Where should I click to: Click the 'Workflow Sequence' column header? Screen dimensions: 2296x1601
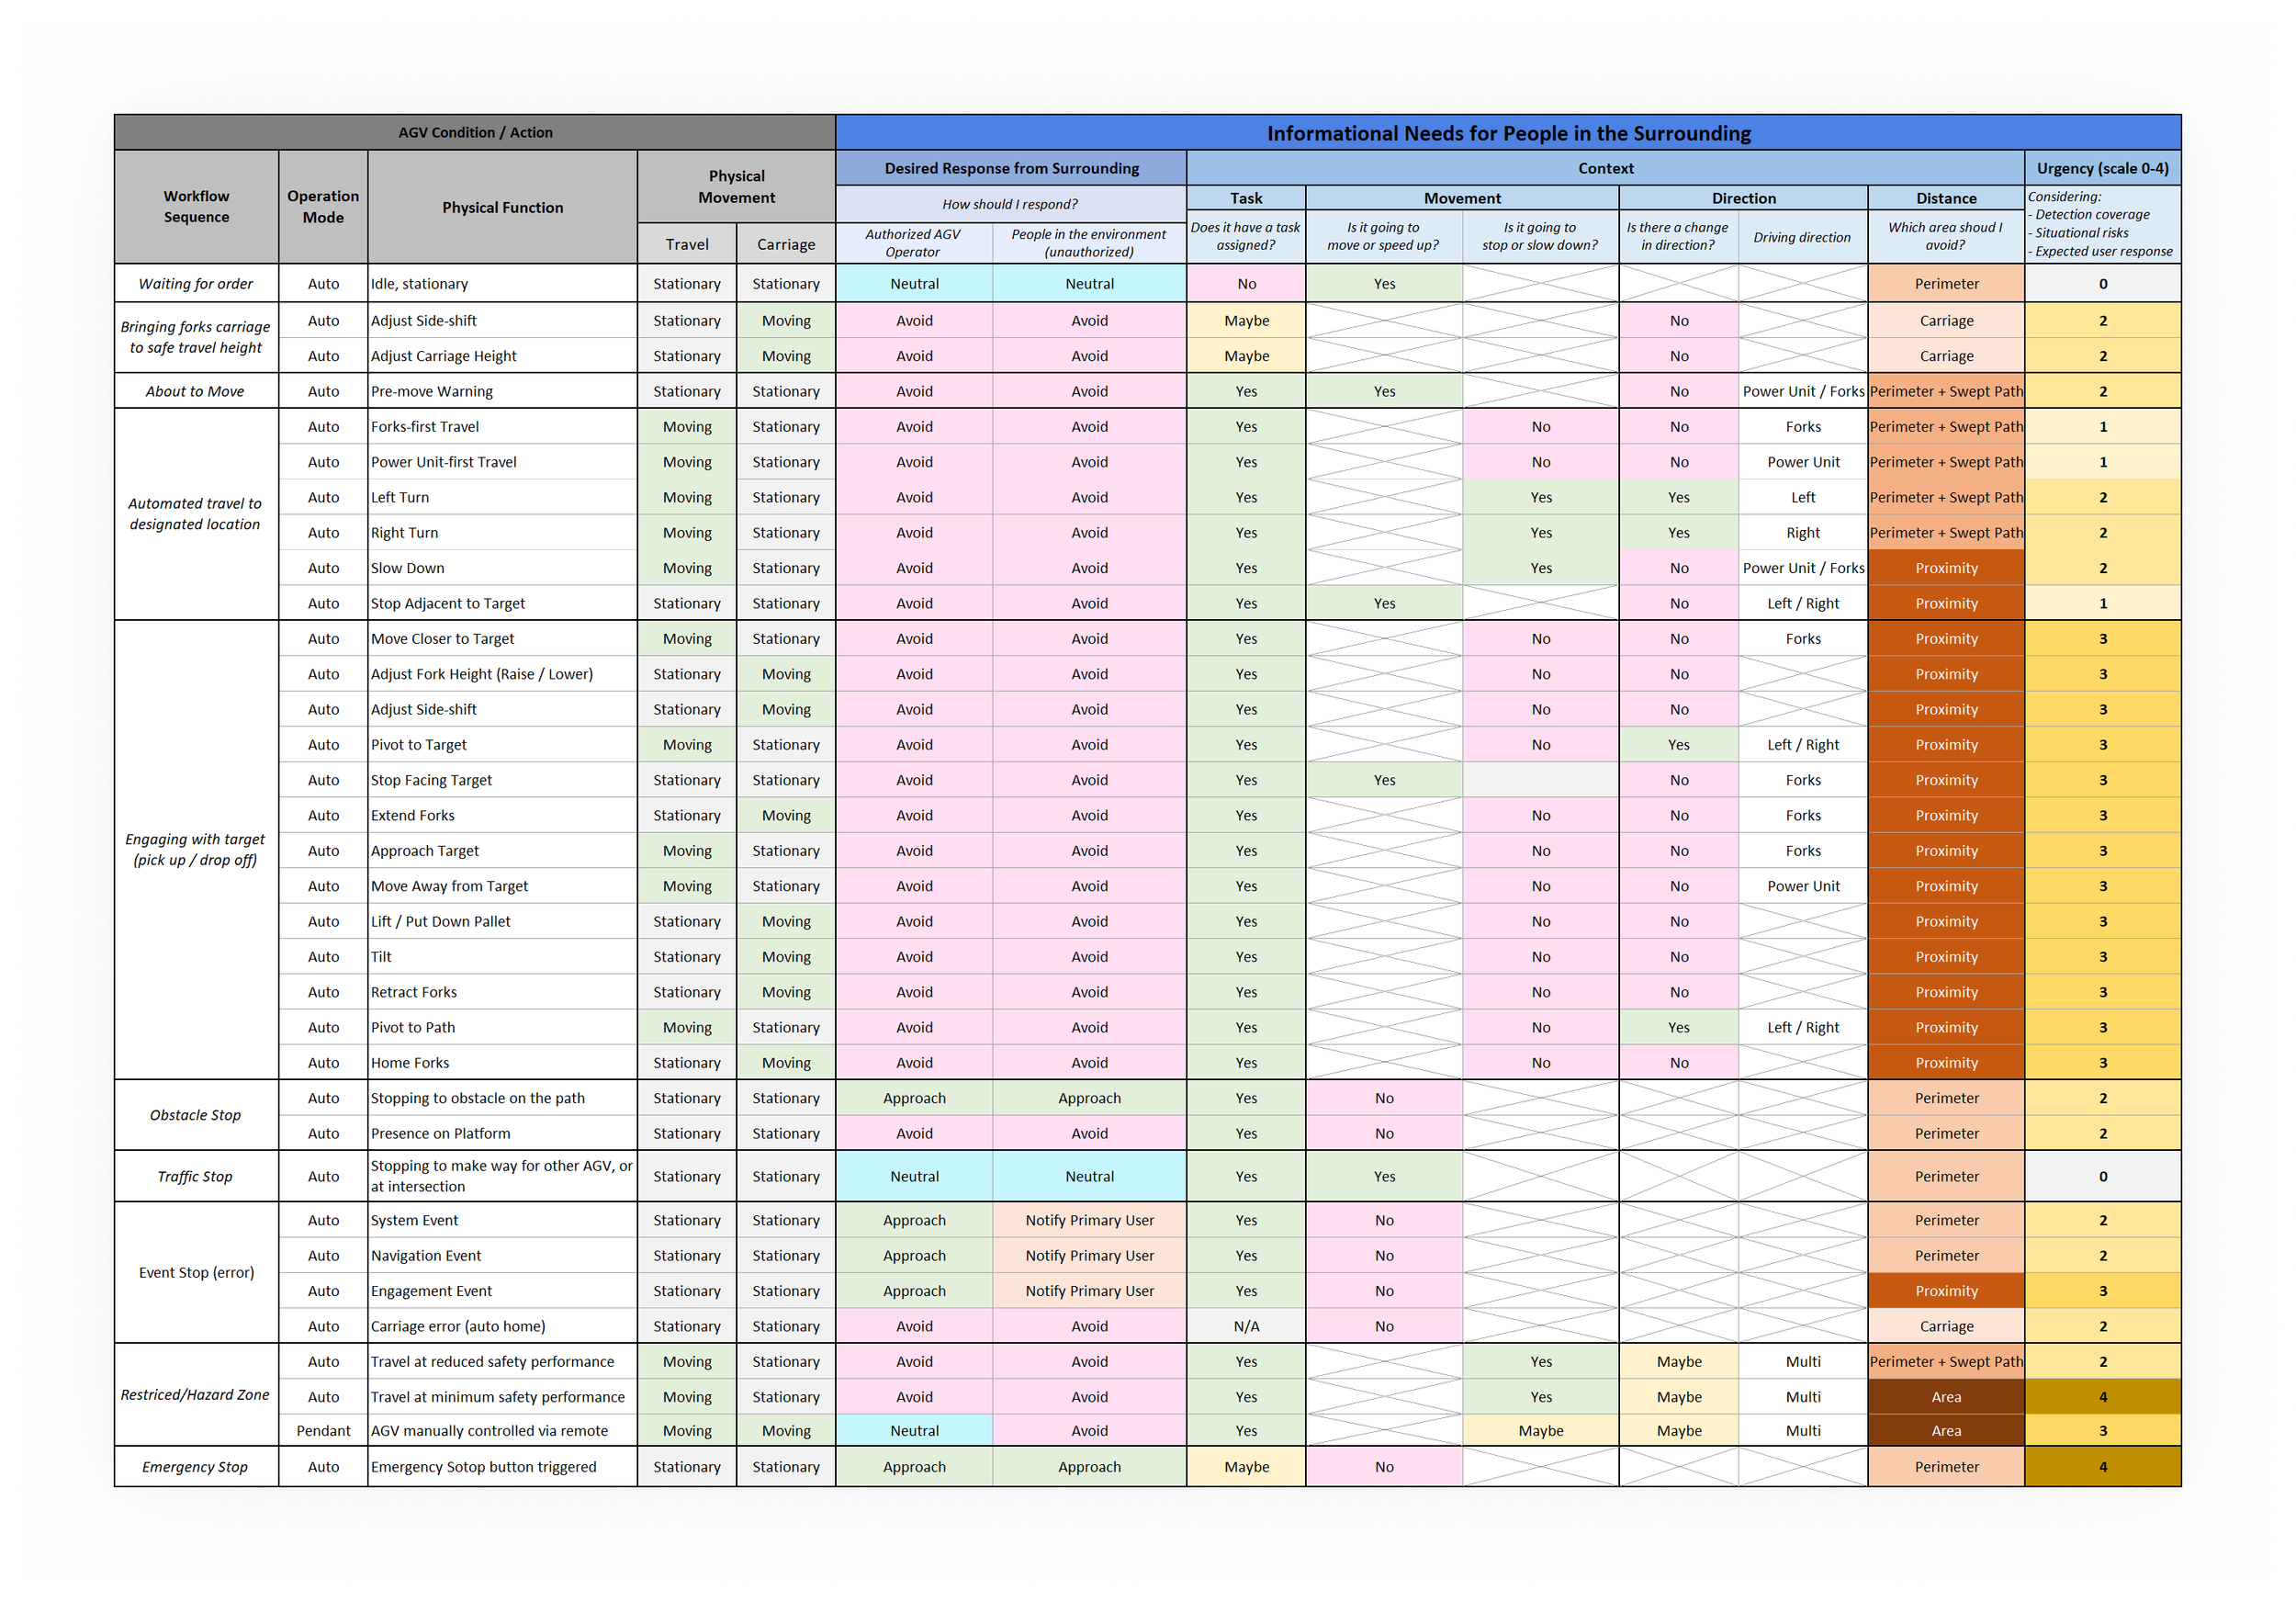coord(196,207)
